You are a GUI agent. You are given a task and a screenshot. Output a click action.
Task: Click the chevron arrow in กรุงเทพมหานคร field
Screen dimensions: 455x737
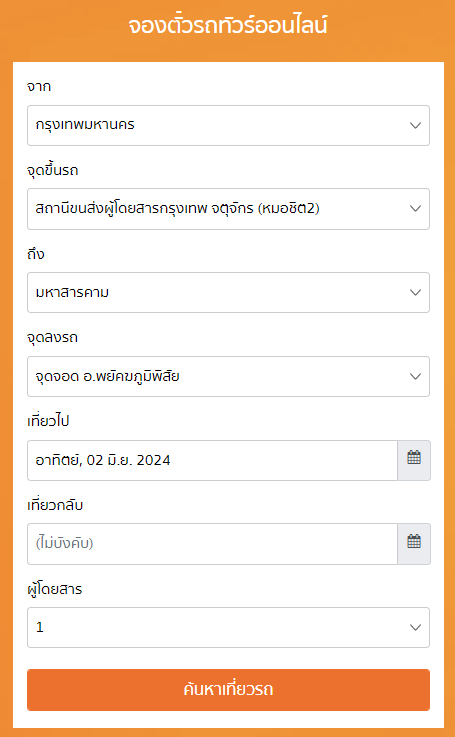415,125
